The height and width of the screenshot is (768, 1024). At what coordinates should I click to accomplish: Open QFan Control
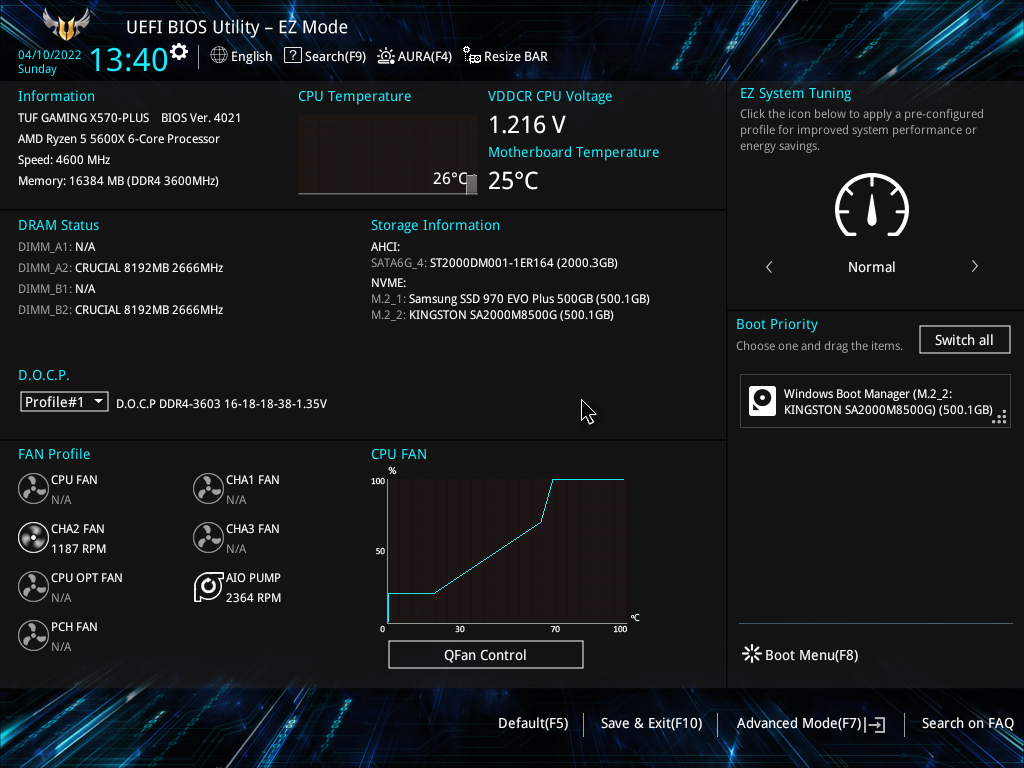[x=485, y=654]
